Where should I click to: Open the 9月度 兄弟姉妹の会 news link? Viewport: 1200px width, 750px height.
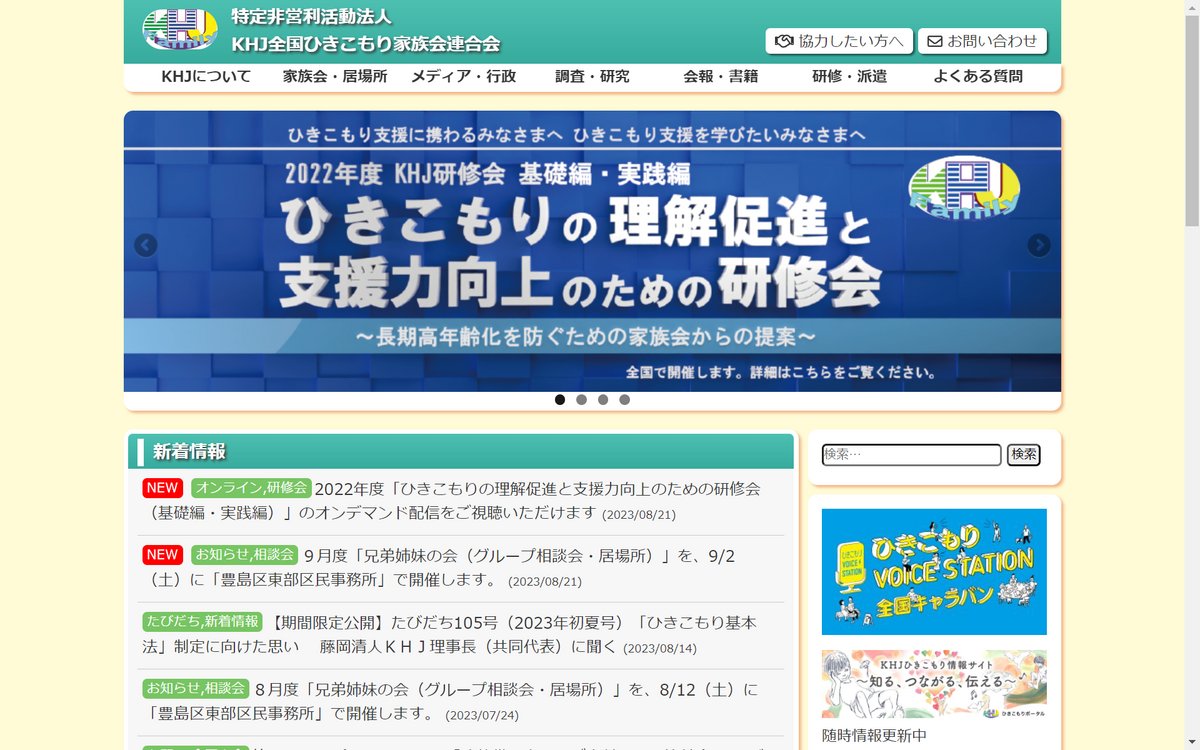441,567
